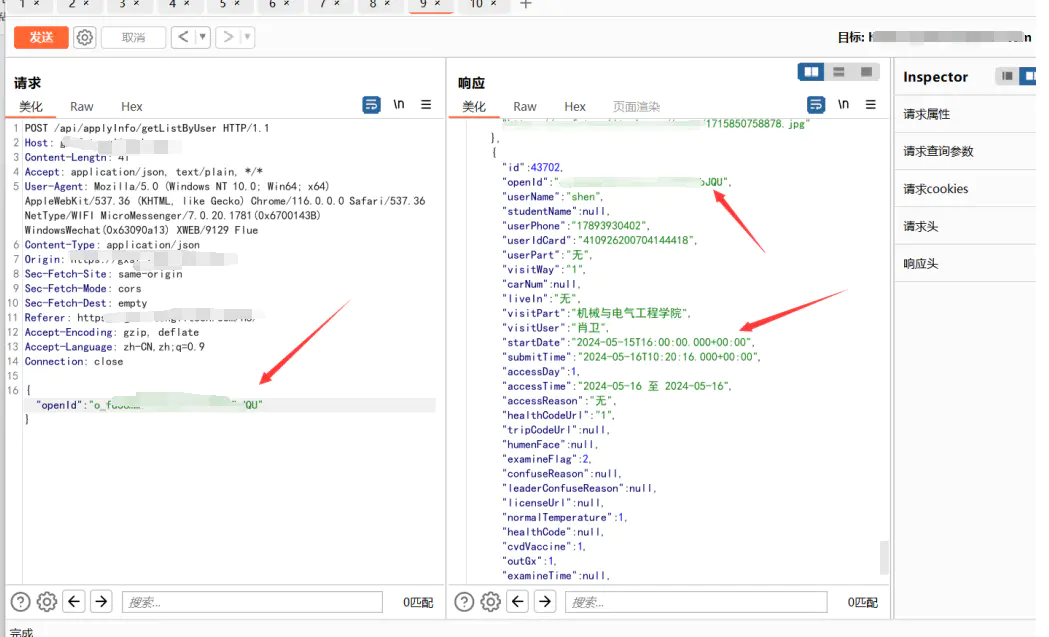Click the Sec-Fetch-Mode: cors header line

click(x=83, y=288)
